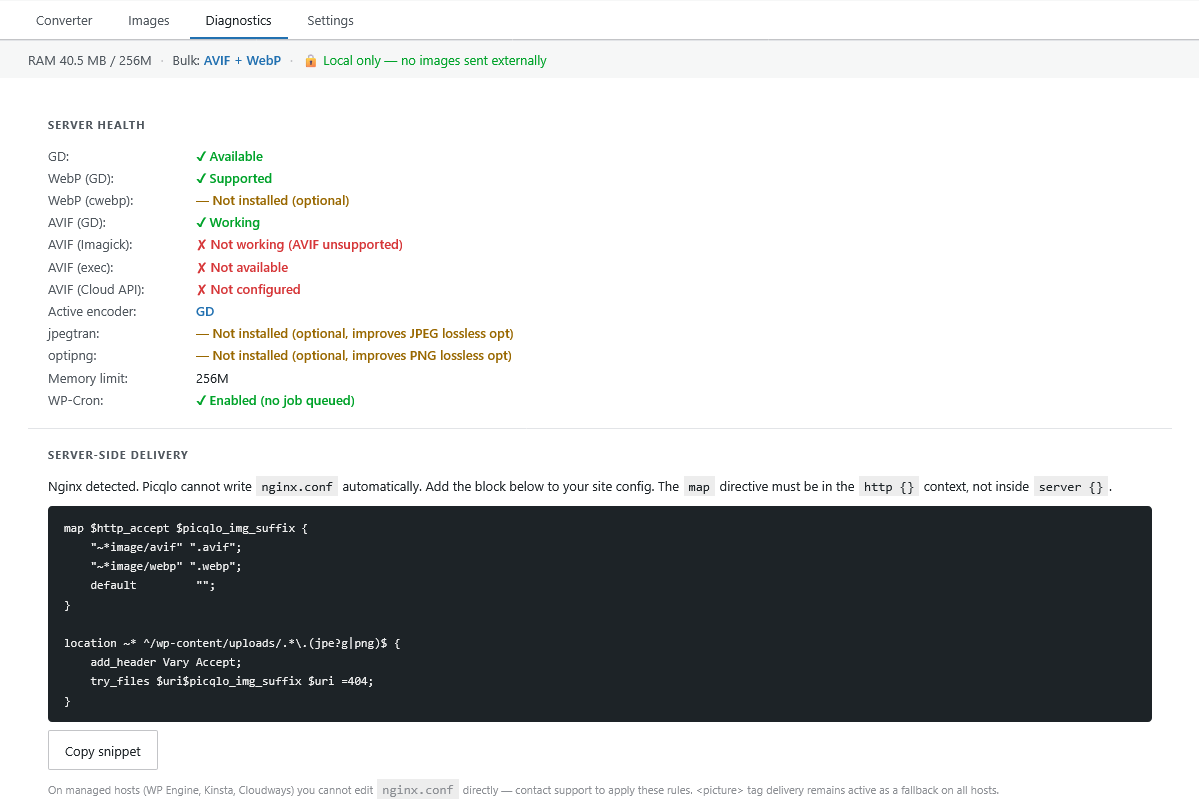Click the first inline 'nginx.conf' code tag

pos(297,487)
